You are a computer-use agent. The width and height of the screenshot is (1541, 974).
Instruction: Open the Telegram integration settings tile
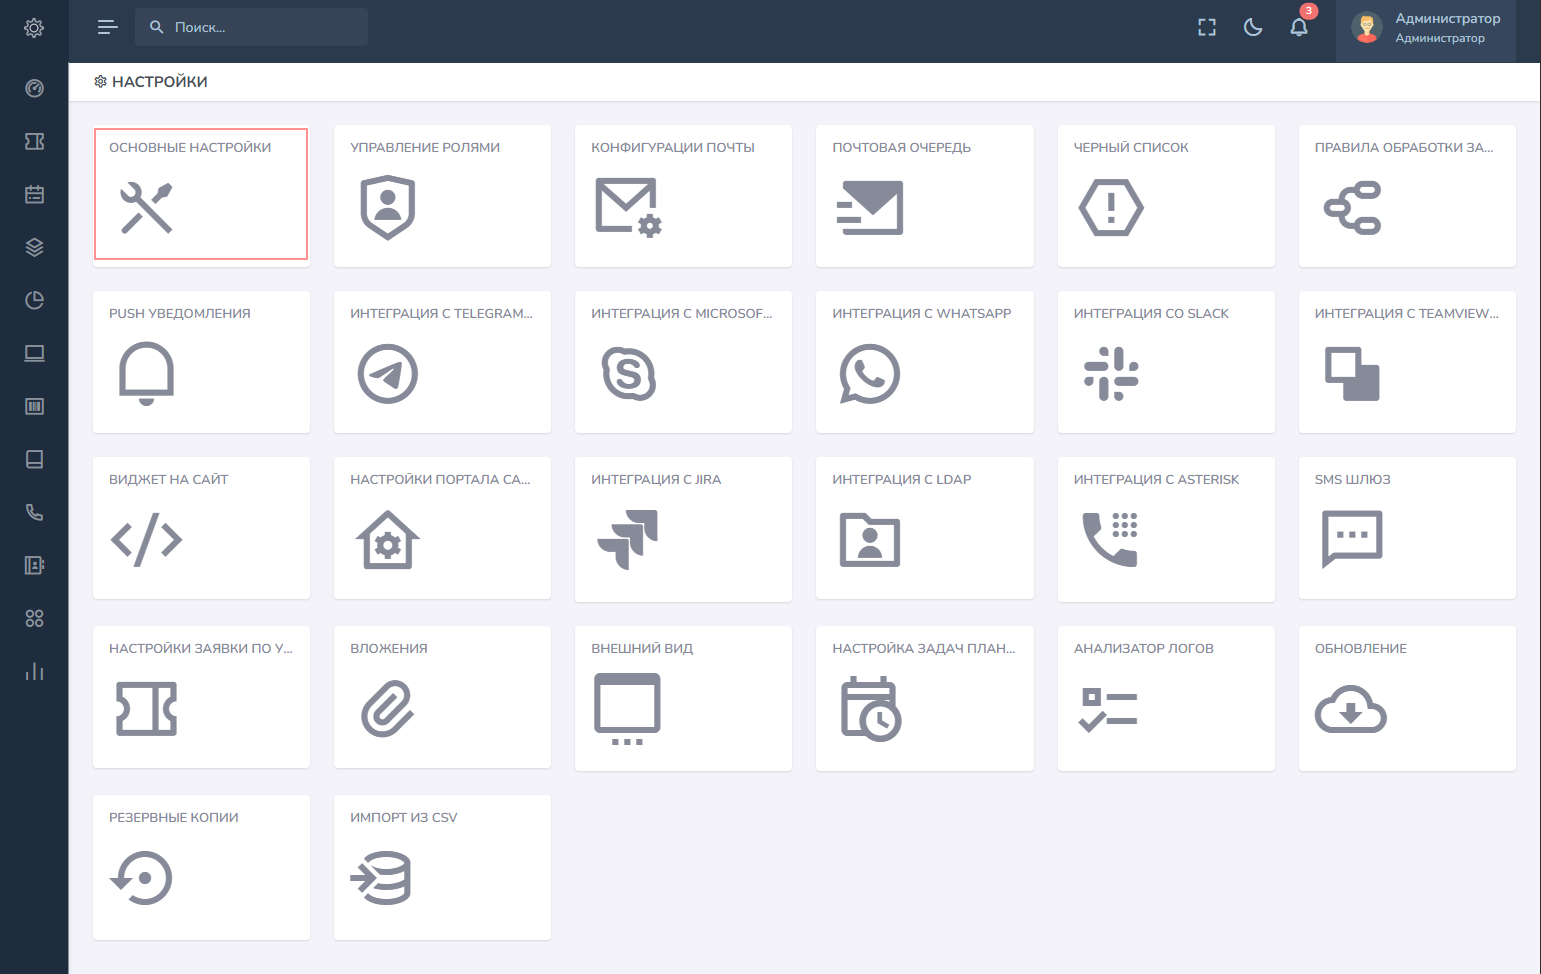click(442, 362)
